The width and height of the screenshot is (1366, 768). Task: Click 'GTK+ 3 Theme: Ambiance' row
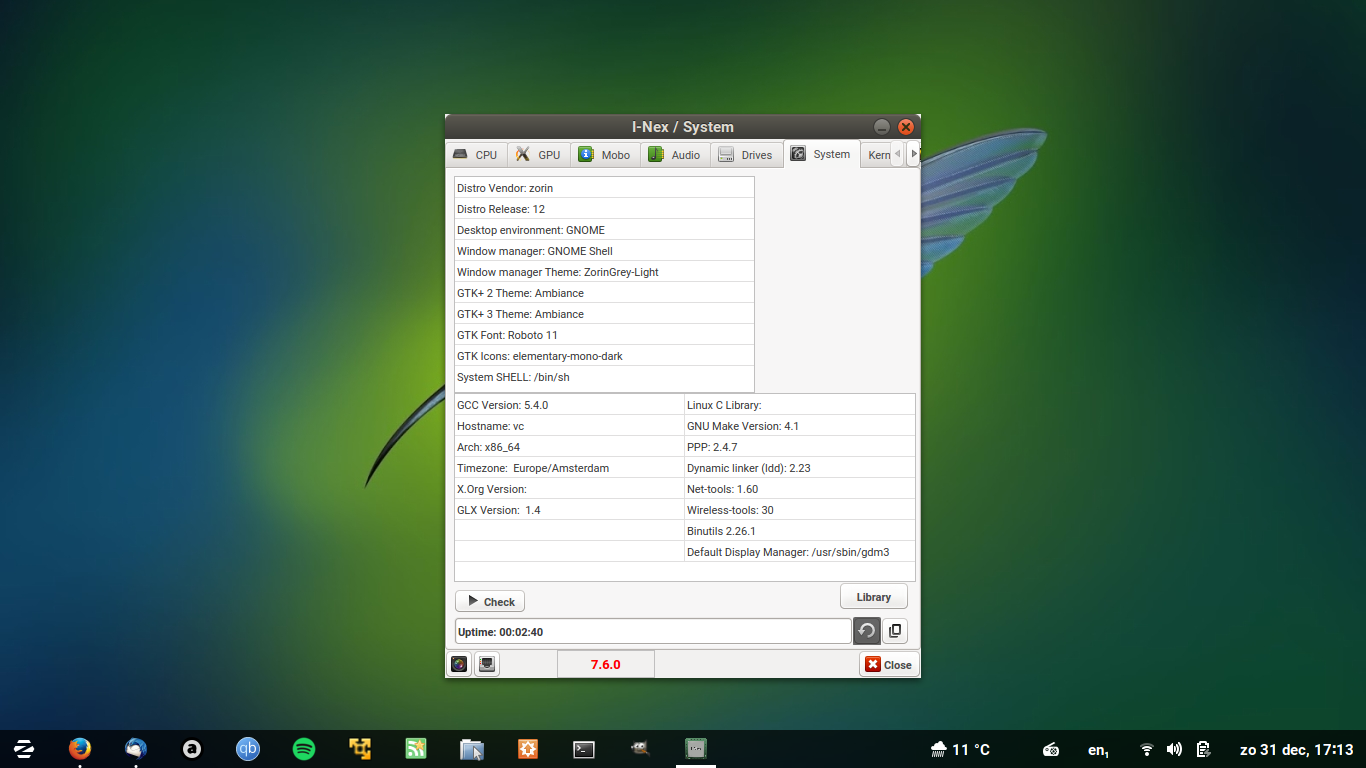tap(604, 313)
